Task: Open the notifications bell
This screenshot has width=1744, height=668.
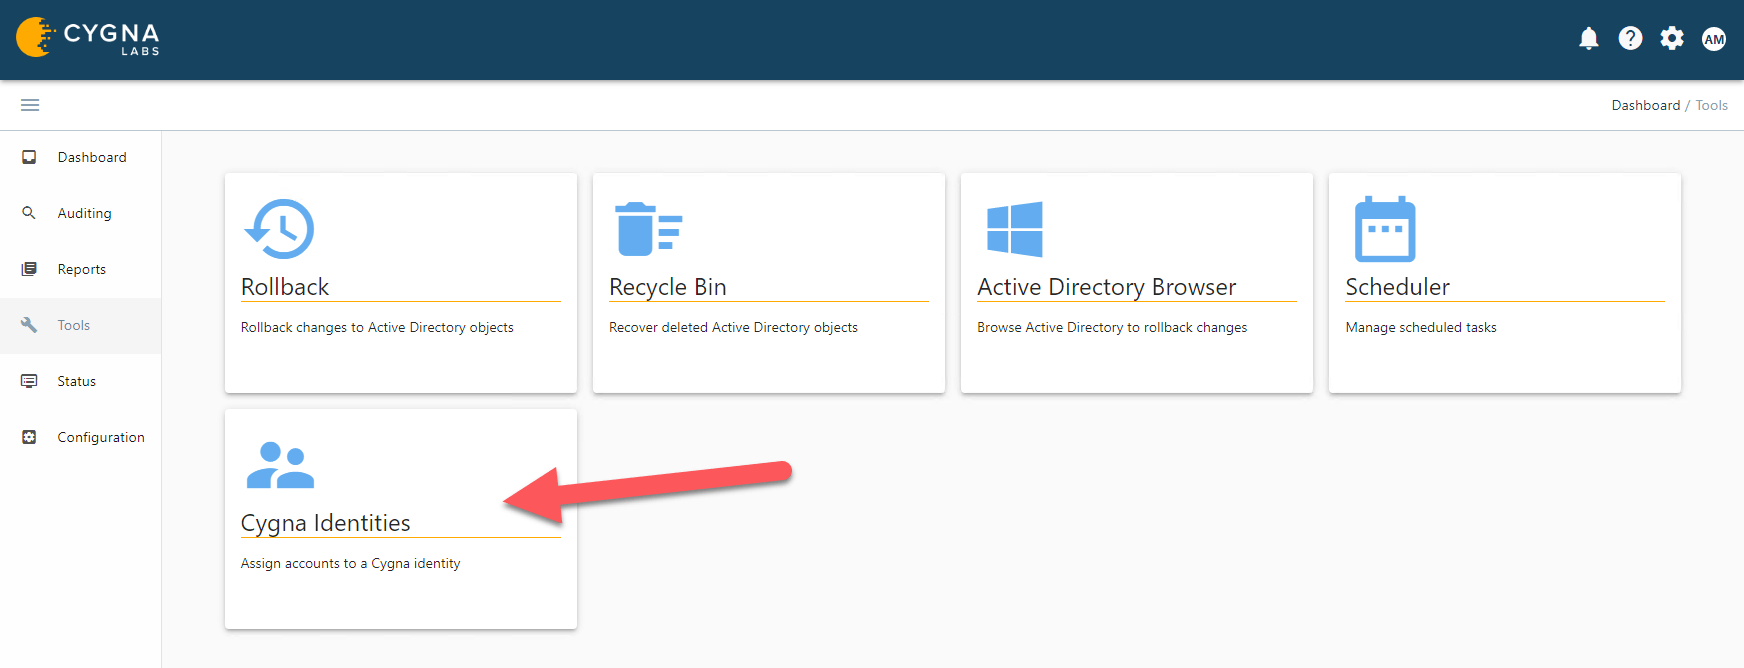Action: click(1589, 39)
